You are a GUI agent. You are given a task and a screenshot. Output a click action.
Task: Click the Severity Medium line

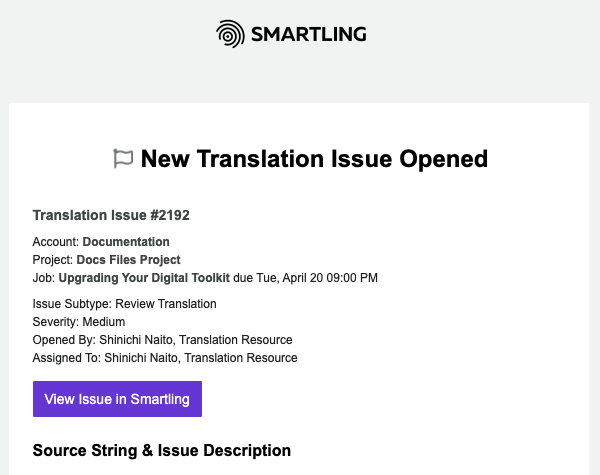[79, 322]
